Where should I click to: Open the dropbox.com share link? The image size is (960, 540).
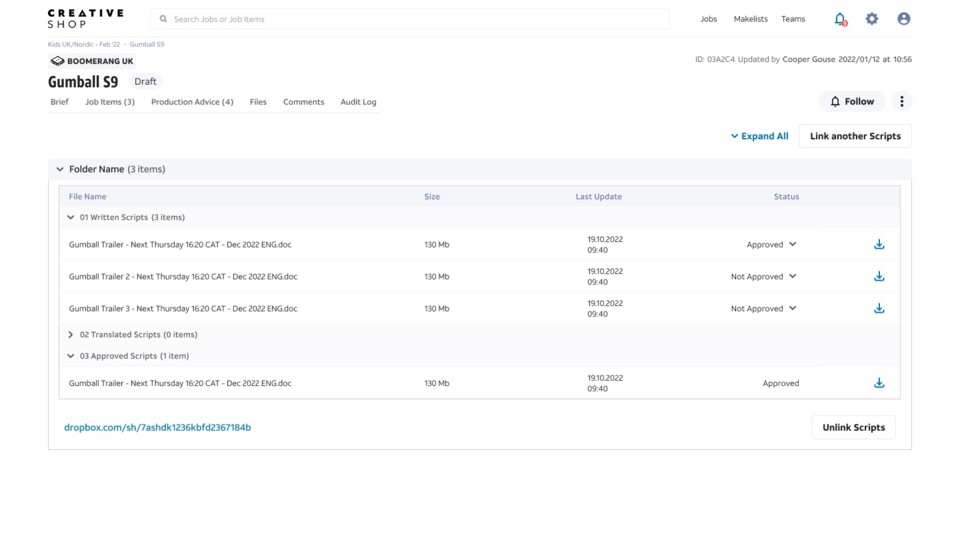(x=157, y=427)
